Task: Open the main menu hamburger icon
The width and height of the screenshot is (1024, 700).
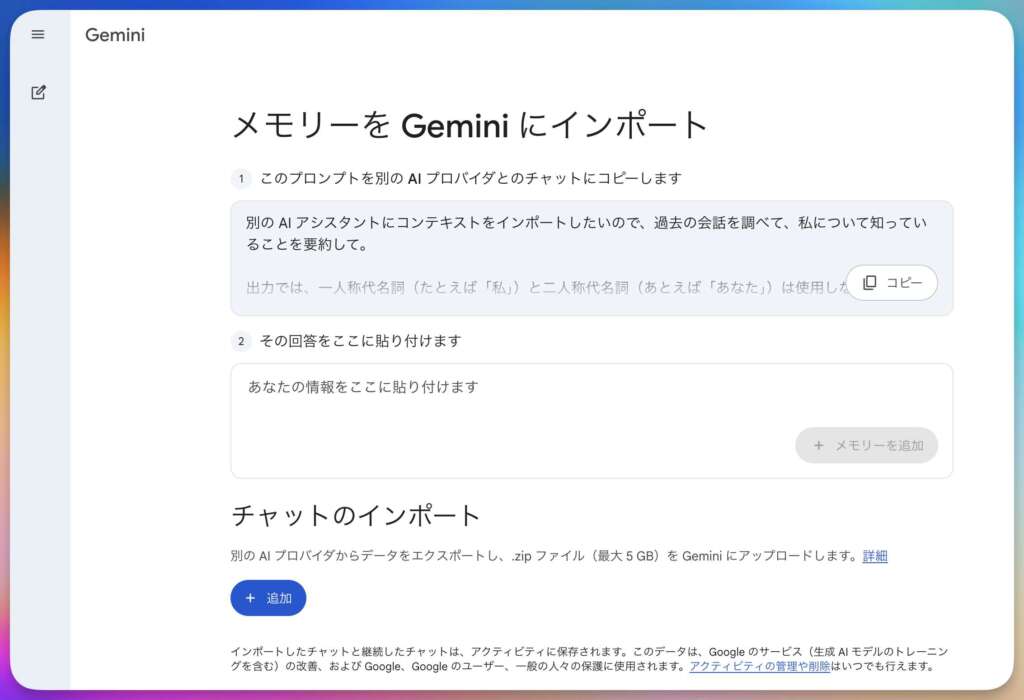Action: coord(38,34)
